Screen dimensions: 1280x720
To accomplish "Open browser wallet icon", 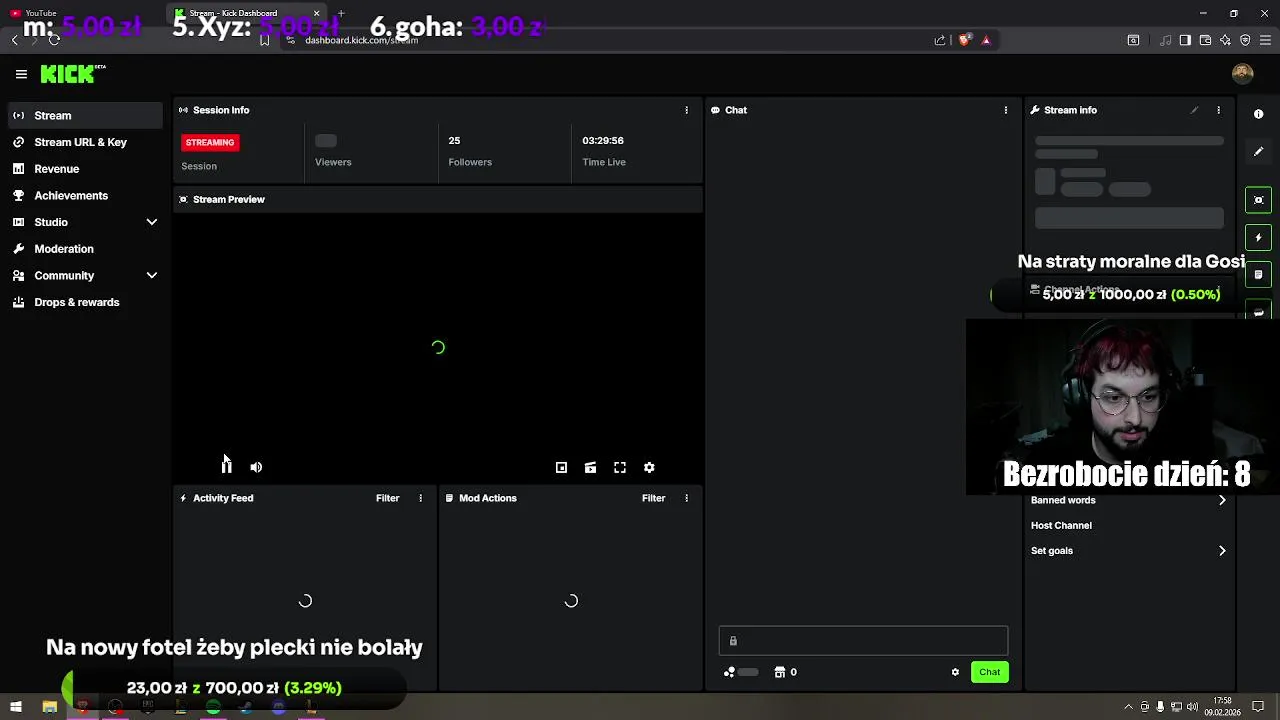I will click(x=1205, y=40).
